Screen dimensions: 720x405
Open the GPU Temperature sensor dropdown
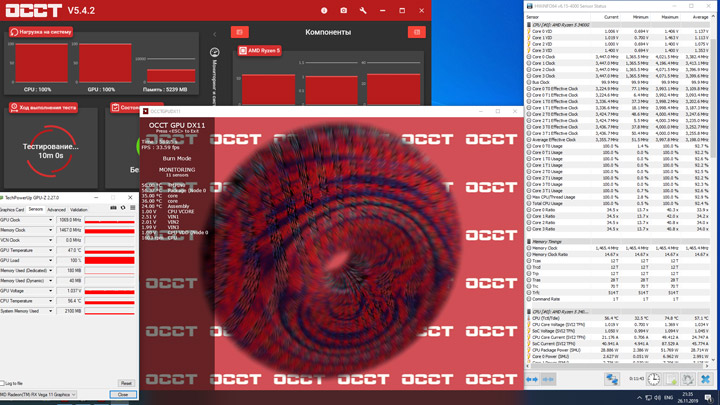point(51,250)
